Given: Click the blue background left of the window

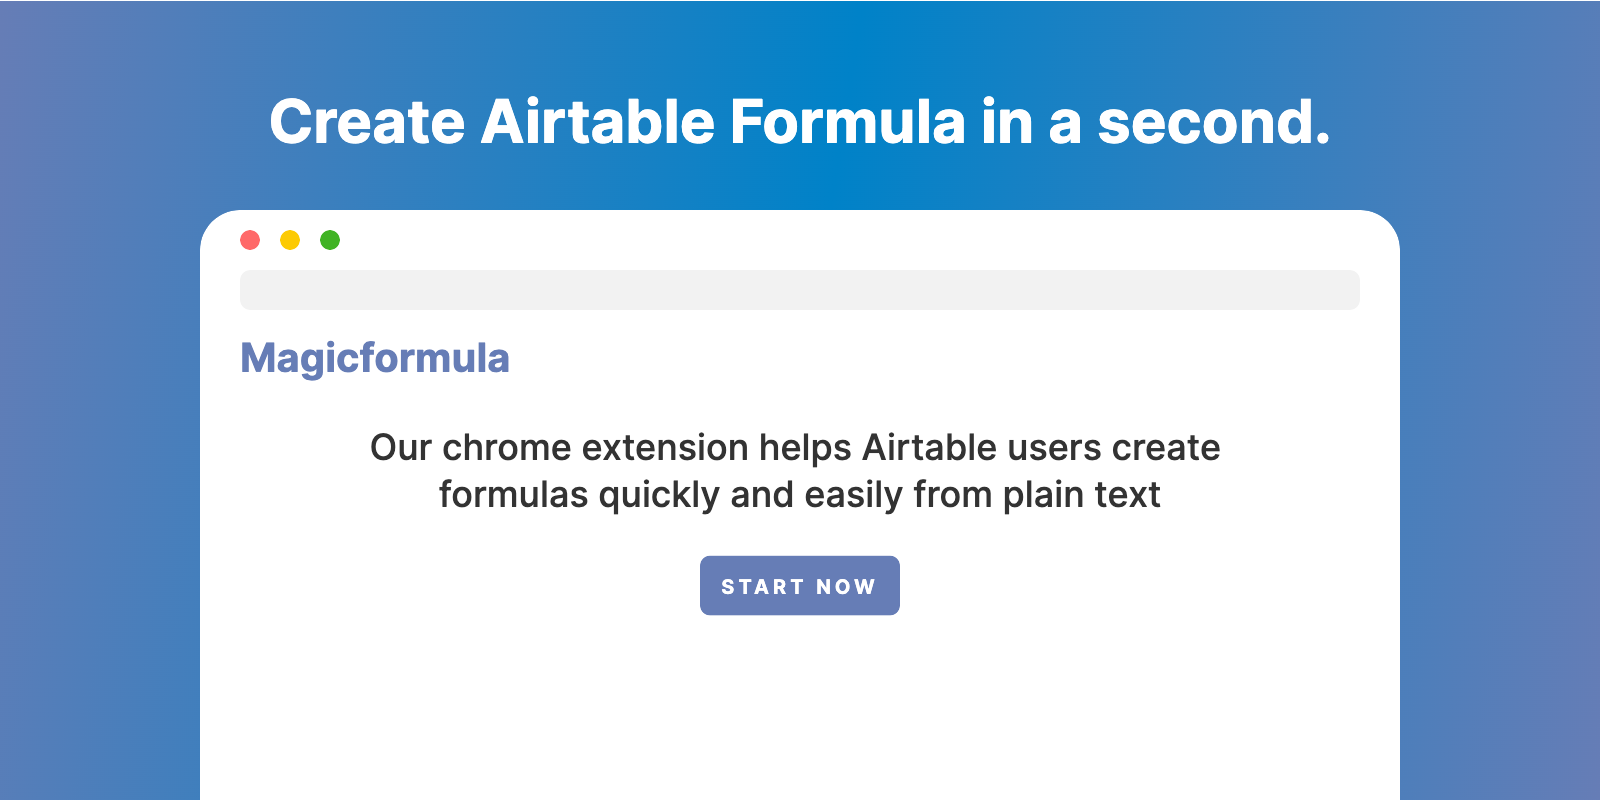Looking at the screenshot, I should coord(100,500).
